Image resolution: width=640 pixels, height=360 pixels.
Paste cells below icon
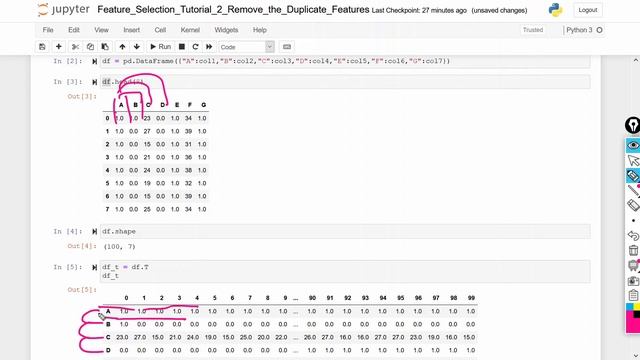click(x=105, y=47)
